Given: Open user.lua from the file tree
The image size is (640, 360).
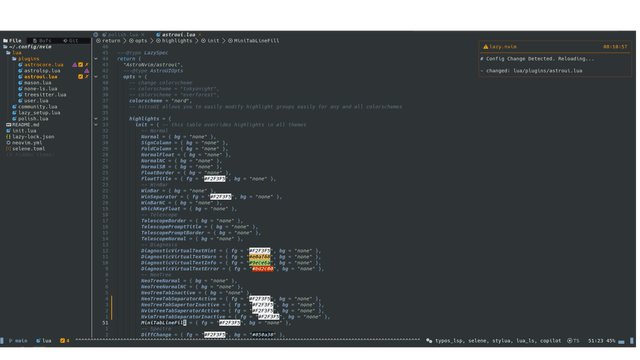Looking at the screenshot, I should [x=33, y=101].
